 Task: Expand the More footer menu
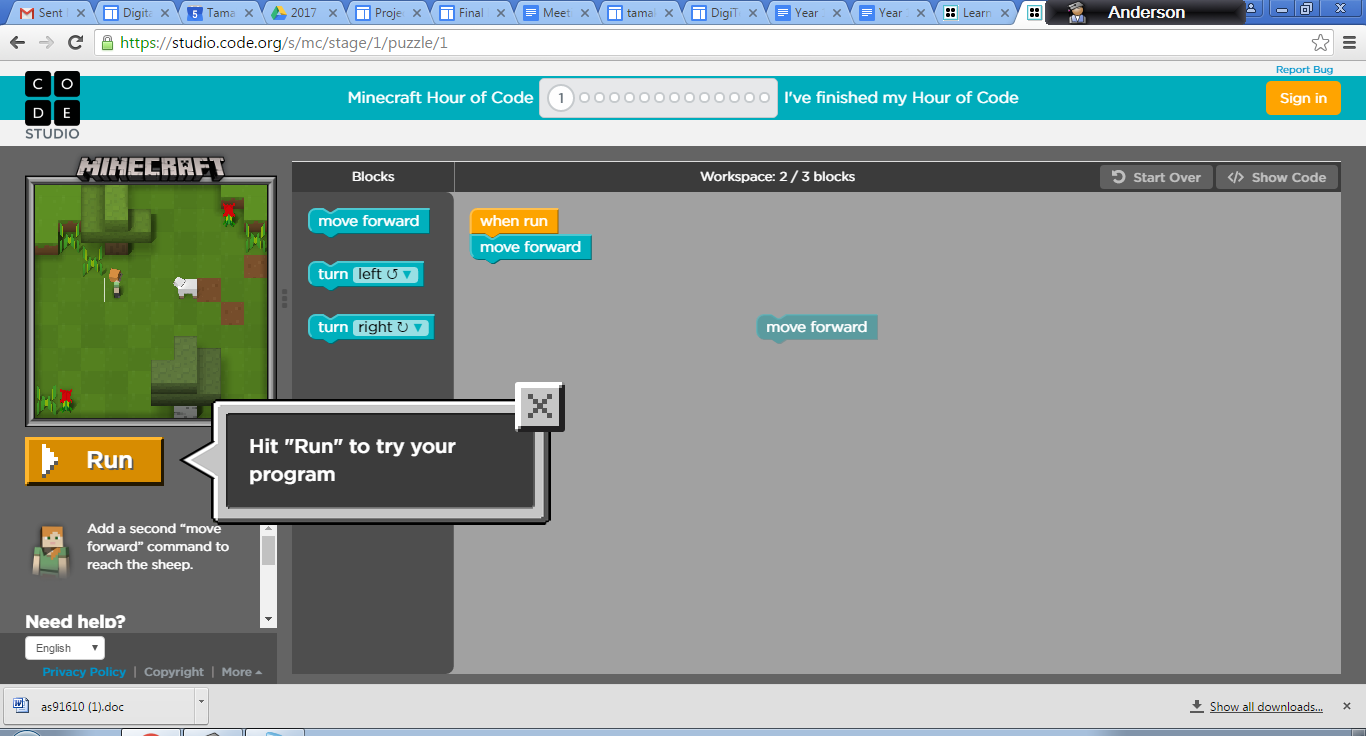click(242, 672)
